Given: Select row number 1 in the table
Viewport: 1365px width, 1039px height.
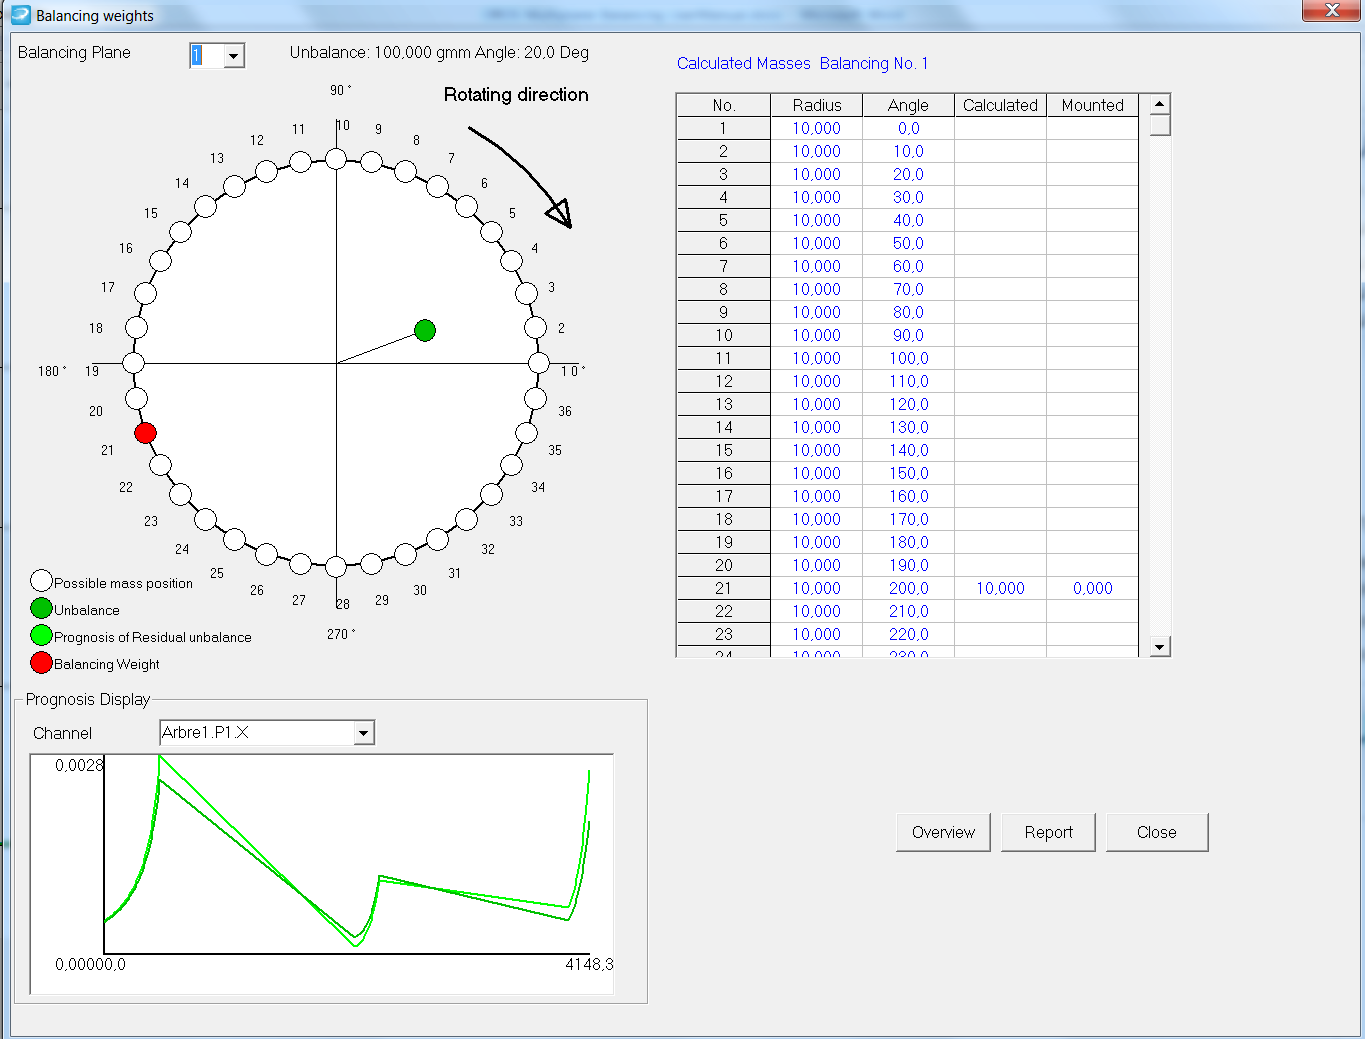Looking at the screenshot, I should (724, 128).
